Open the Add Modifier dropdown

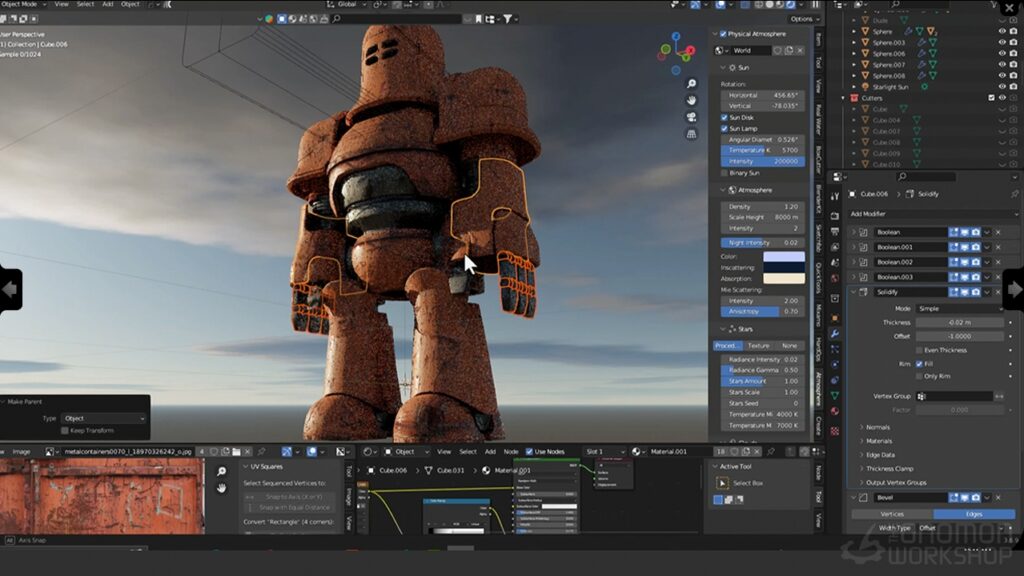pyautogui.click(x=933, y=214)
